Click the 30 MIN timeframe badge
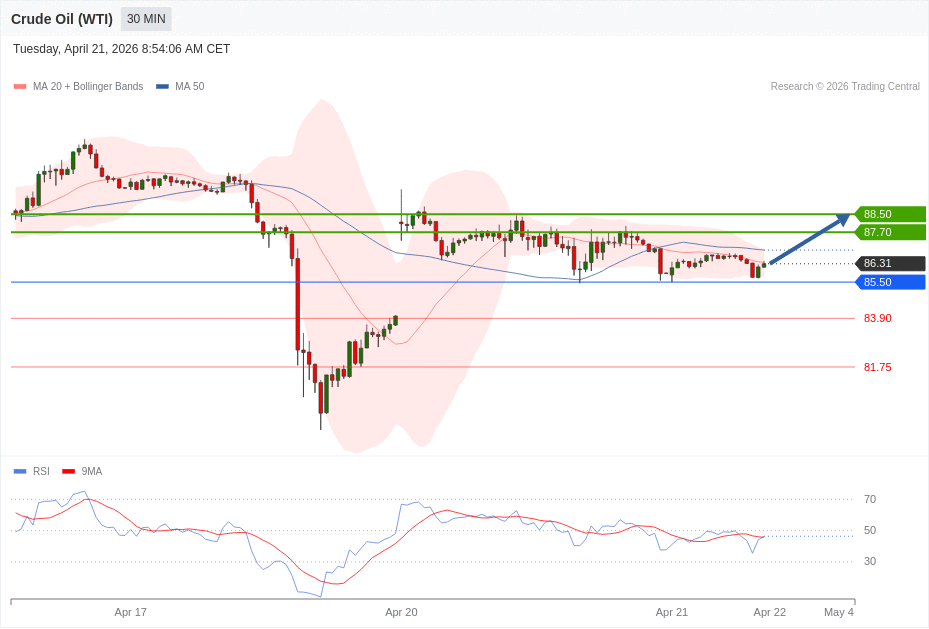The width and height of the screenshot is (929, 629). 146,19
